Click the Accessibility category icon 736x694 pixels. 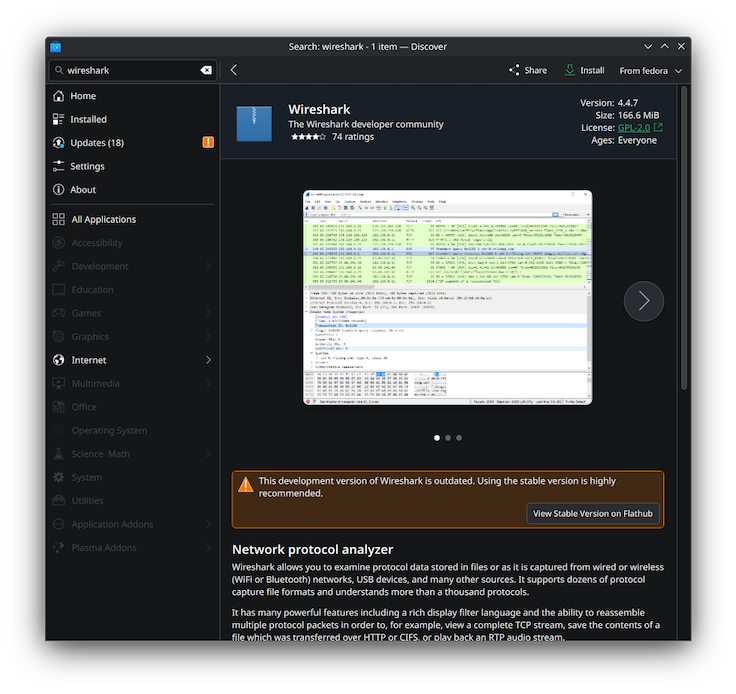tap(59, 243)
